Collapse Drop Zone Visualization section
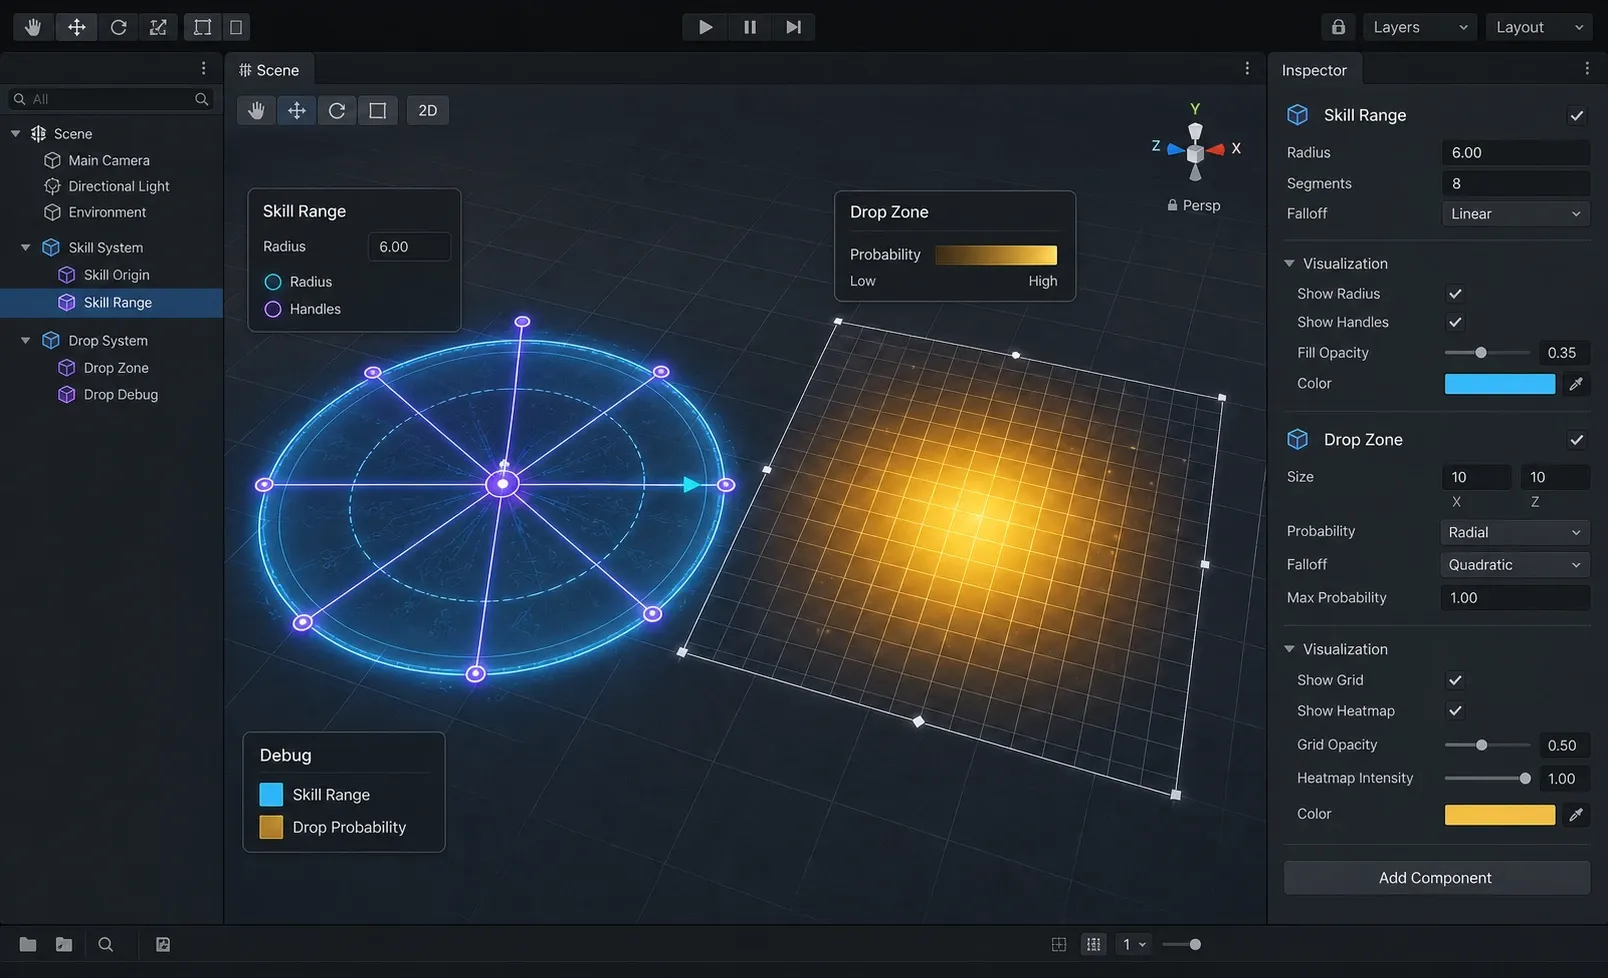This screenshot has height=978, width=1608. tap(1289, 649)
